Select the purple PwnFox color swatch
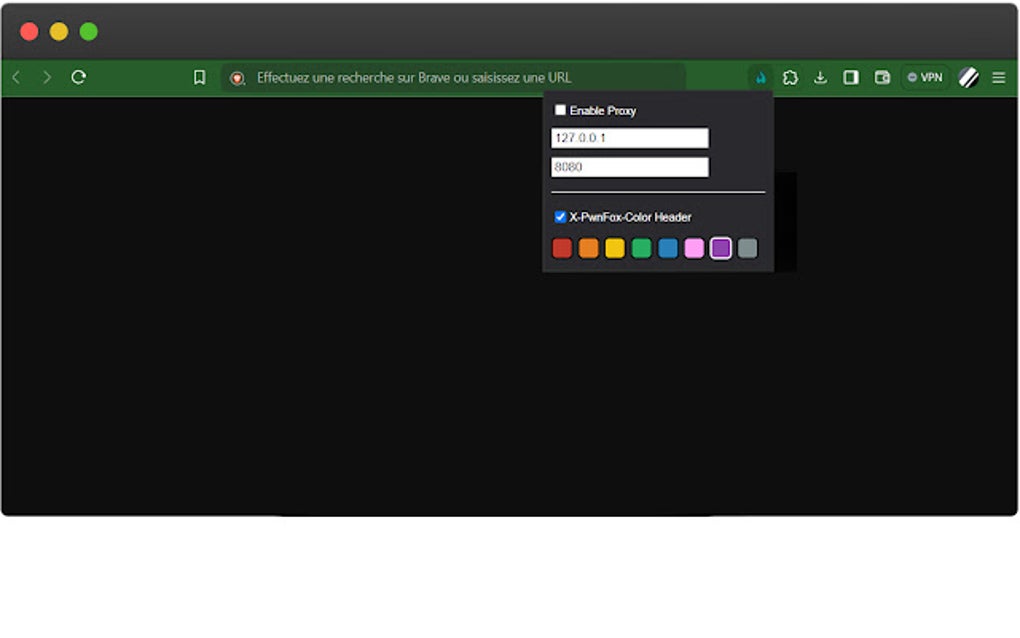1020x638 pixels. click(721, 248)
